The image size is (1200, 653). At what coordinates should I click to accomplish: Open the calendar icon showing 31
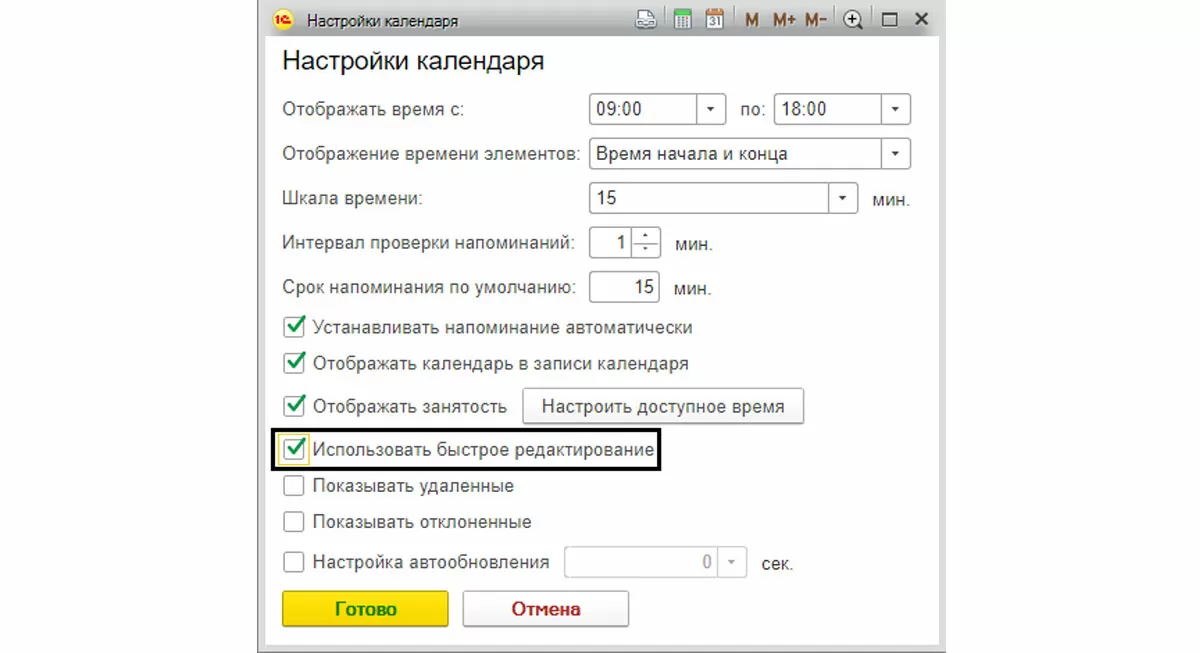pyautogui.click(x=714, y=19)
